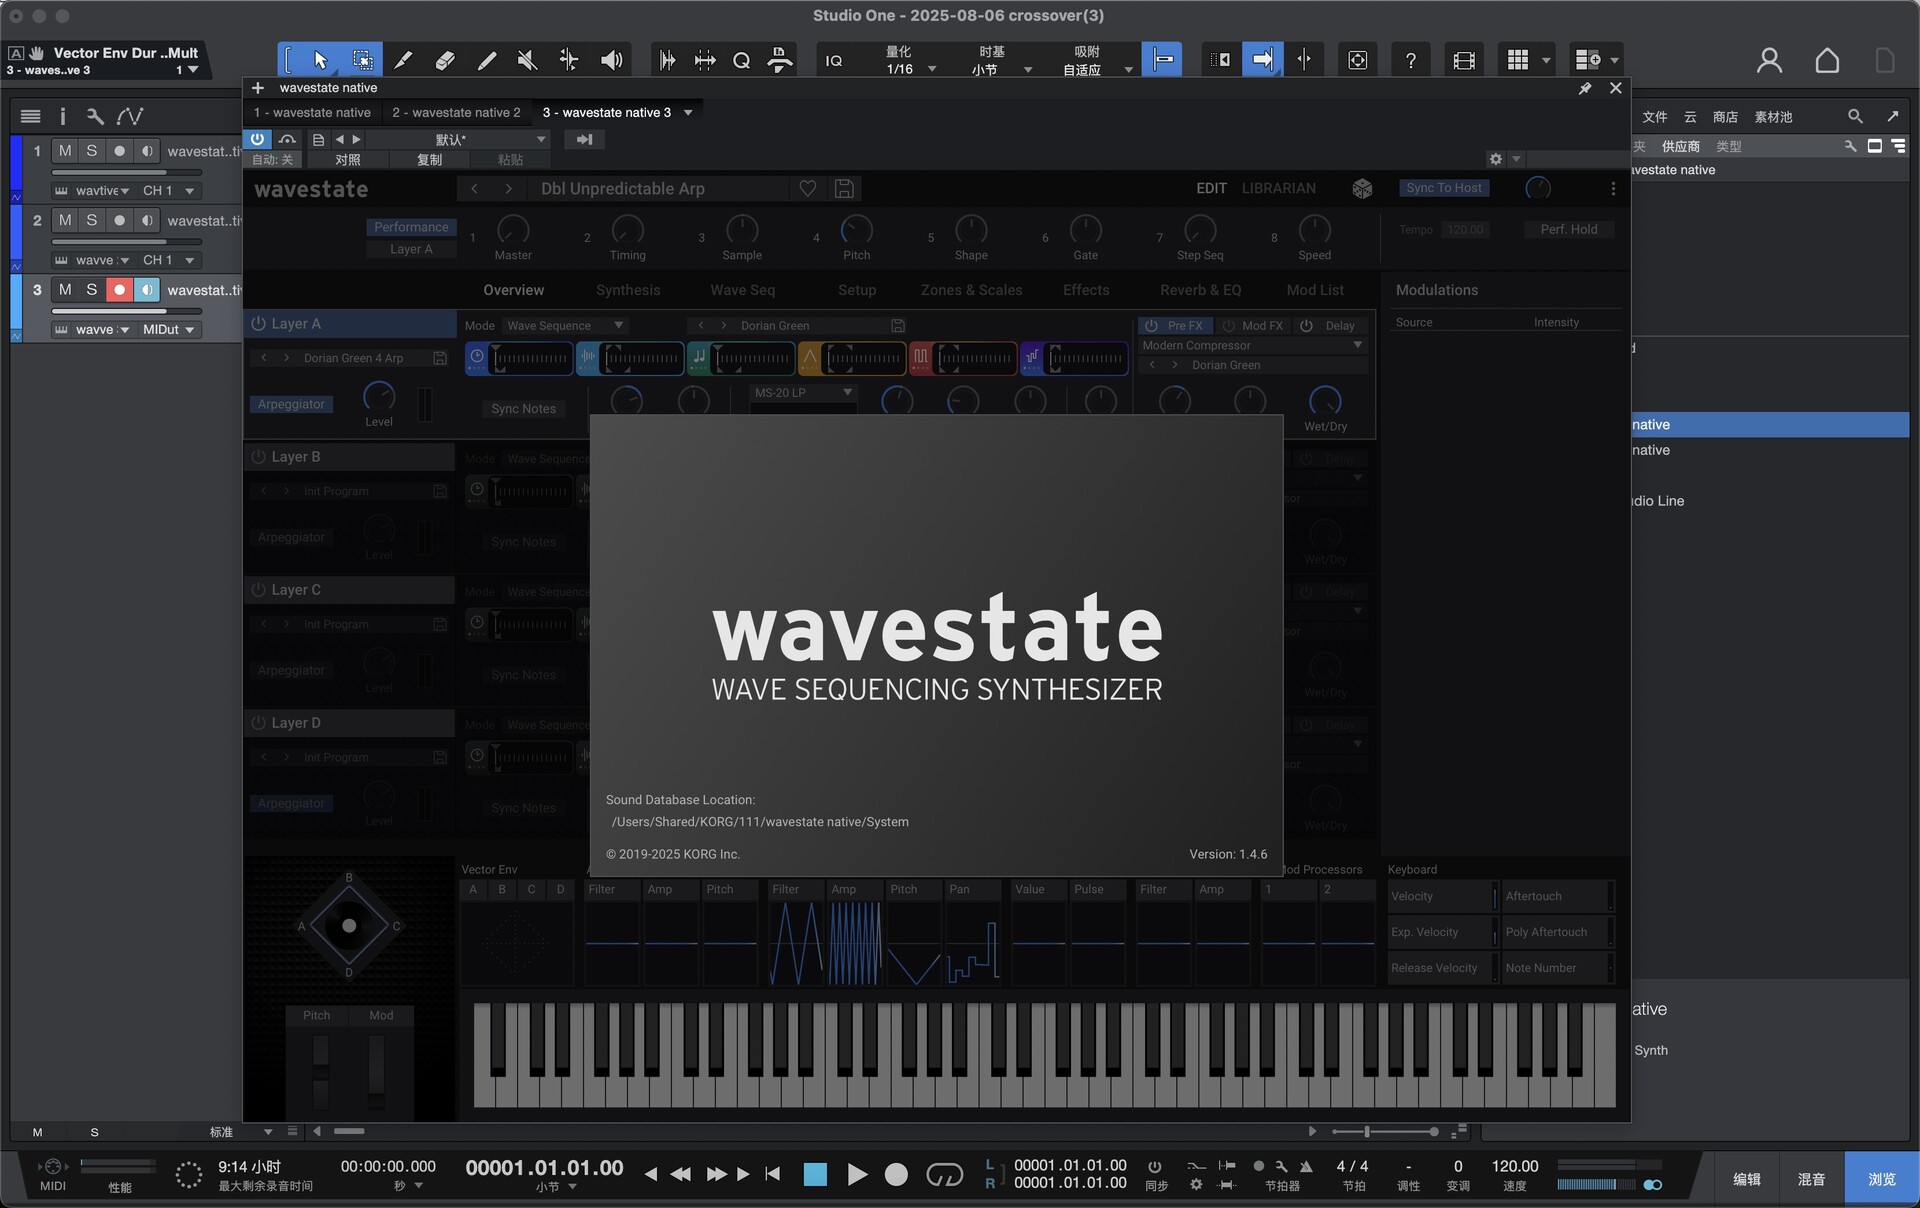Viewport: 1920px width, 1208px height.
Task: Click the 对照 compare button
Action: 348,160
